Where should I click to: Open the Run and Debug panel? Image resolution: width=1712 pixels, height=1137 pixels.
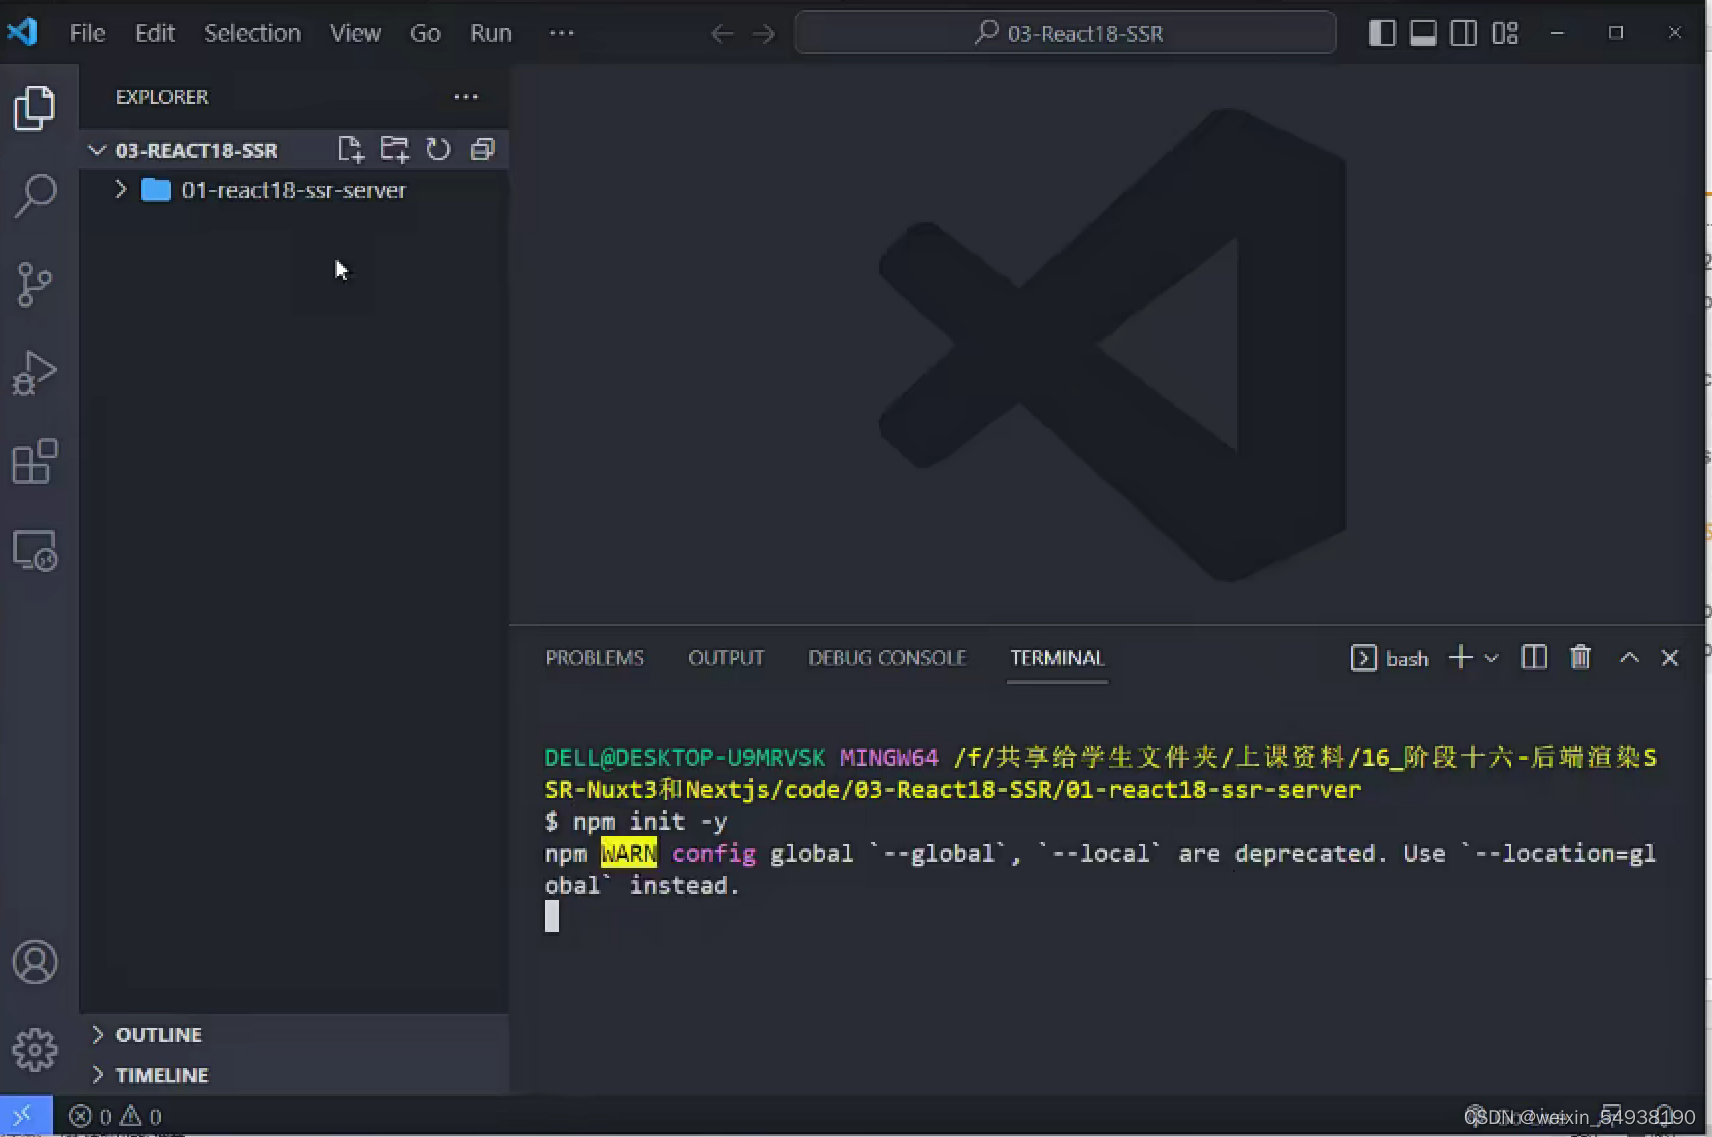pyautogui.click(x=35, y=373)
